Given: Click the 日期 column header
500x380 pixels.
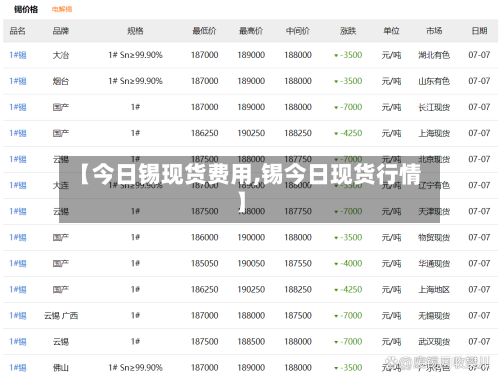Looking at the screenshot, I should pyautogui.click(x=479, y=31).
